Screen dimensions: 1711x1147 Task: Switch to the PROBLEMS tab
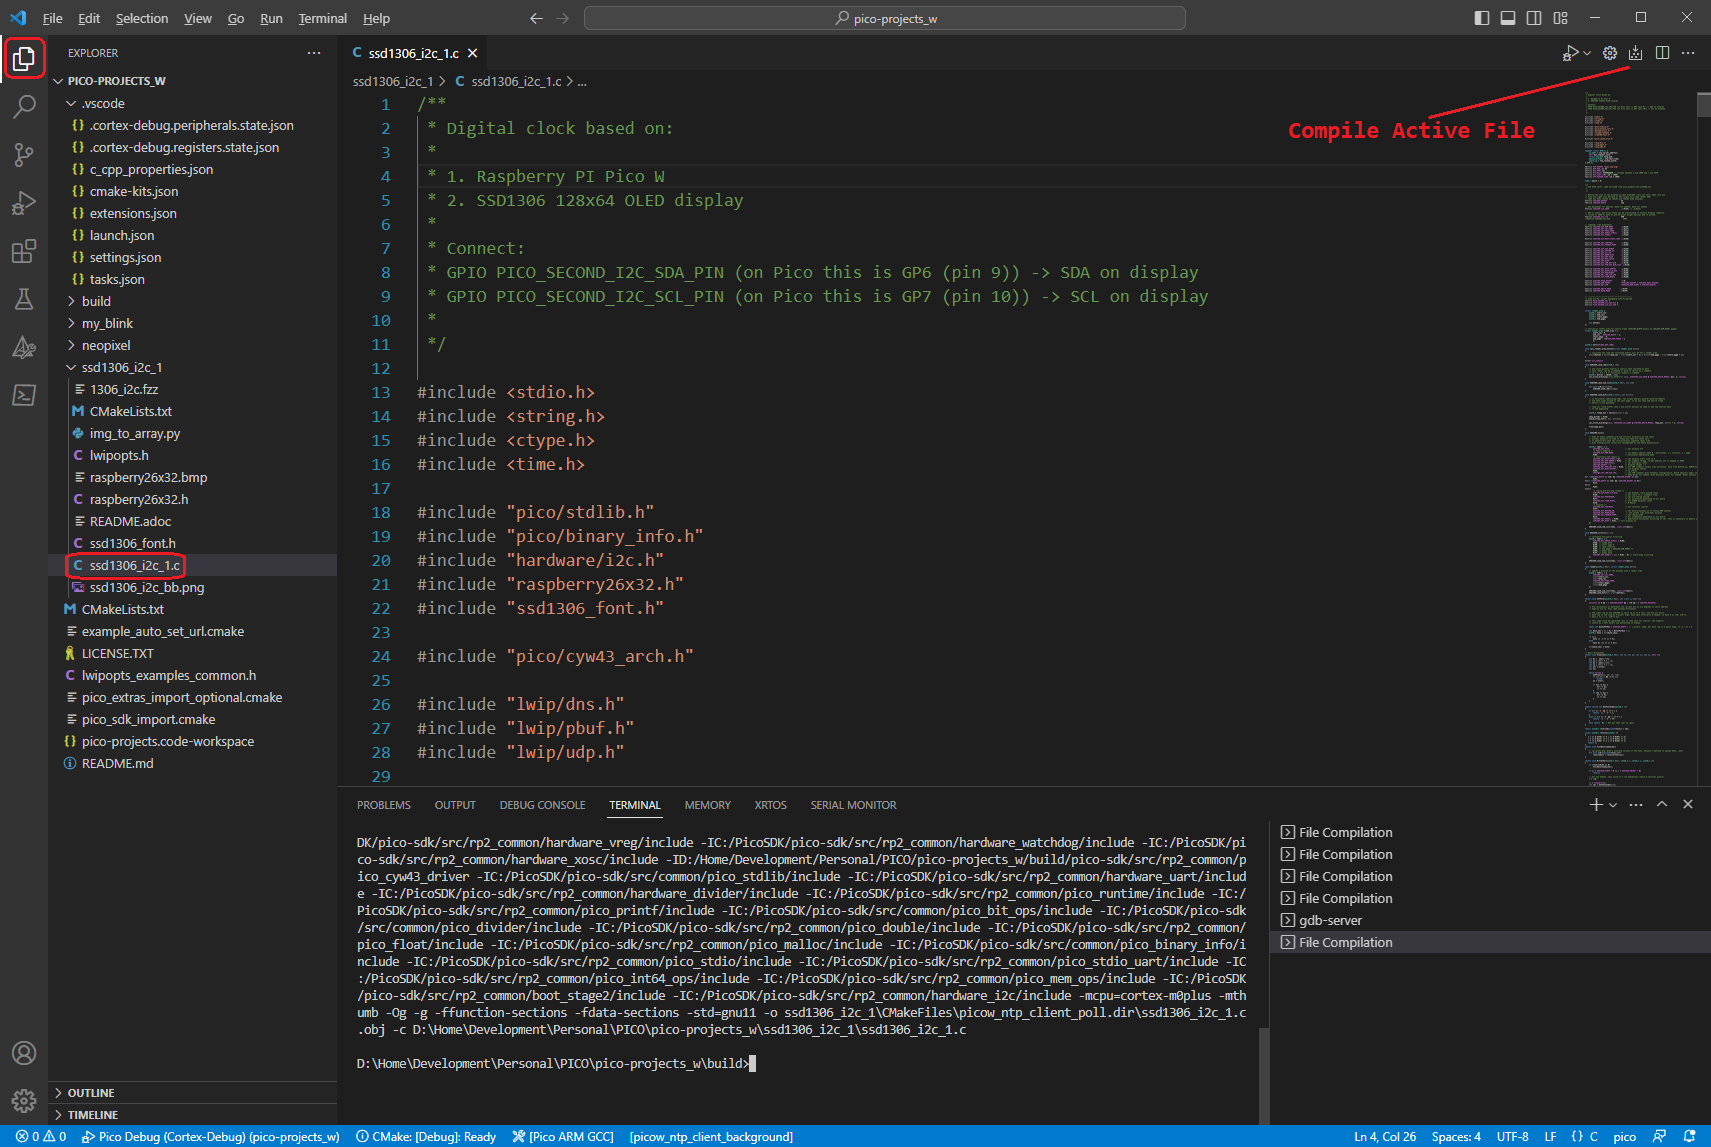click(384, 805)
